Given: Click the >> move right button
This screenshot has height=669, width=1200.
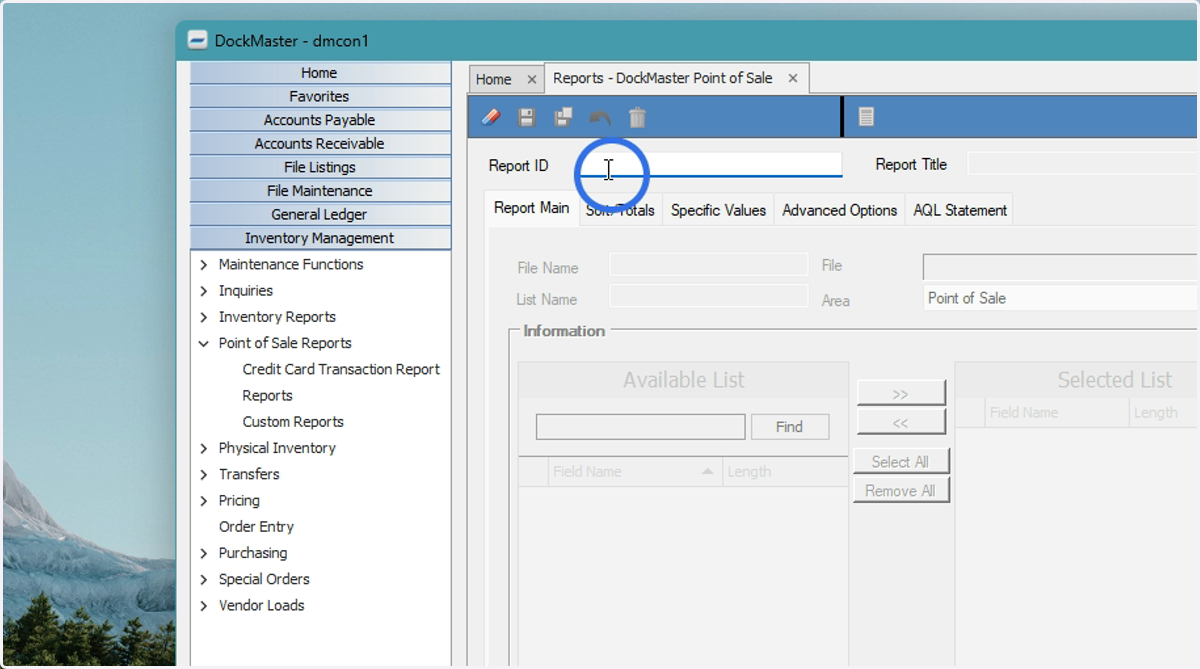Looking at the screenshot, I should click(900, 393).
